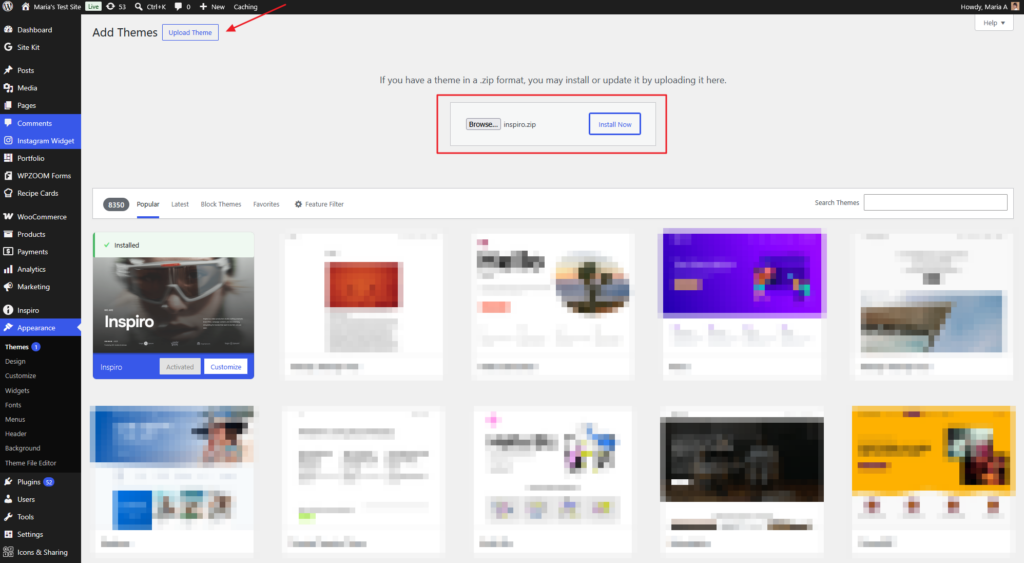Open Users in sidebar
The width and height of the screenshot is (1024, 563).
click(26, 499)
